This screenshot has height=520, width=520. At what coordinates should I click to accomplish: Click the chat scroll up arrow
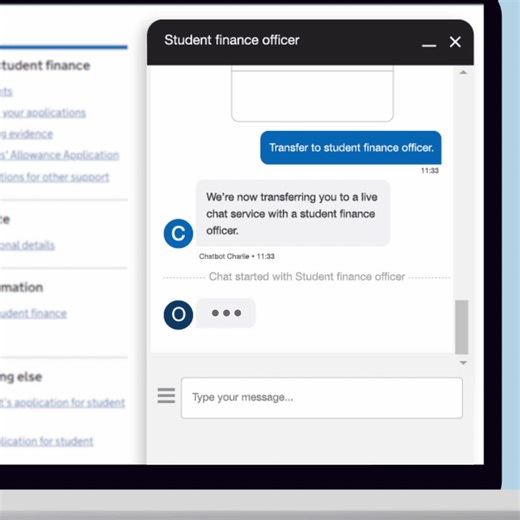pos(463,72)
